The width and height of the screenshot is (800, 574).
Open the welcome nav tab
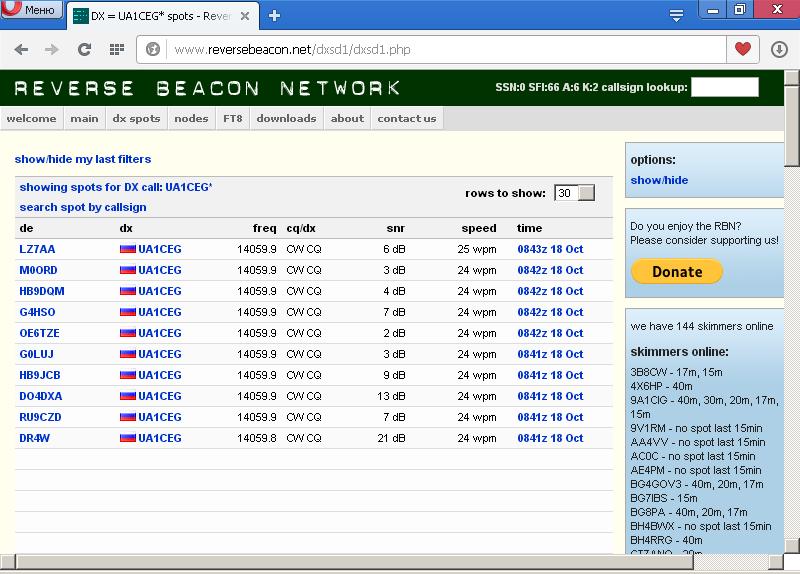(x=32, y=118)
